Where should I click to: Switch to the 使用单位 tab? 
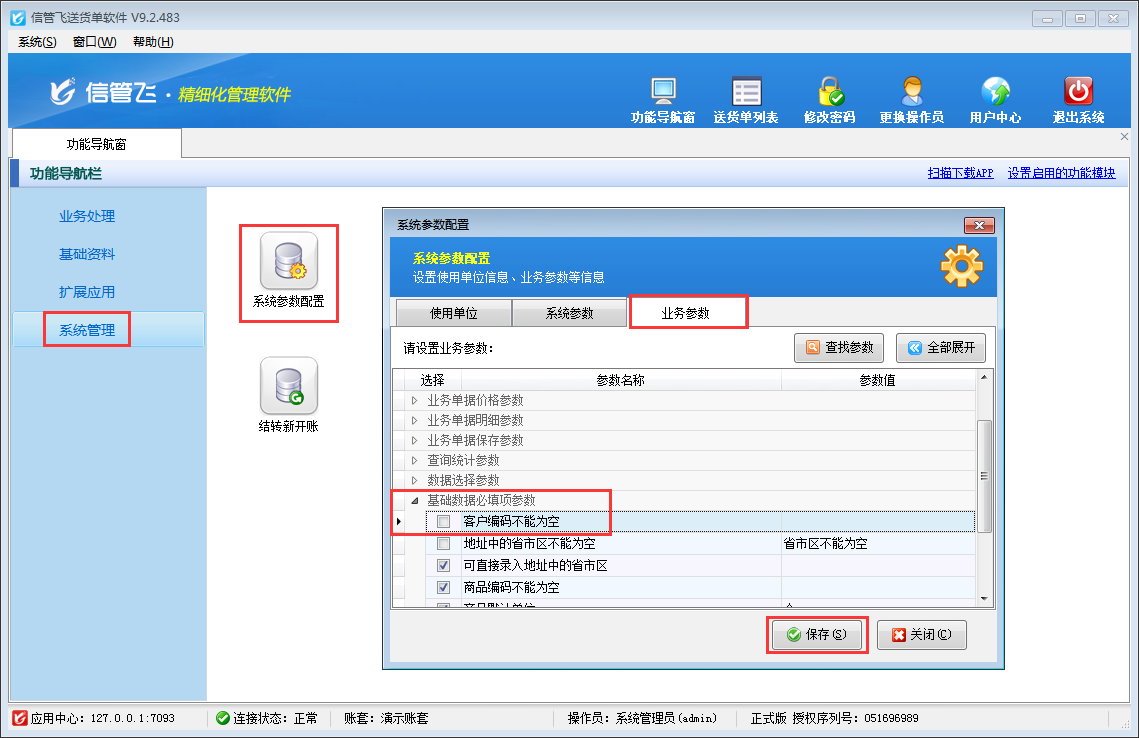[x=454, y=313]
